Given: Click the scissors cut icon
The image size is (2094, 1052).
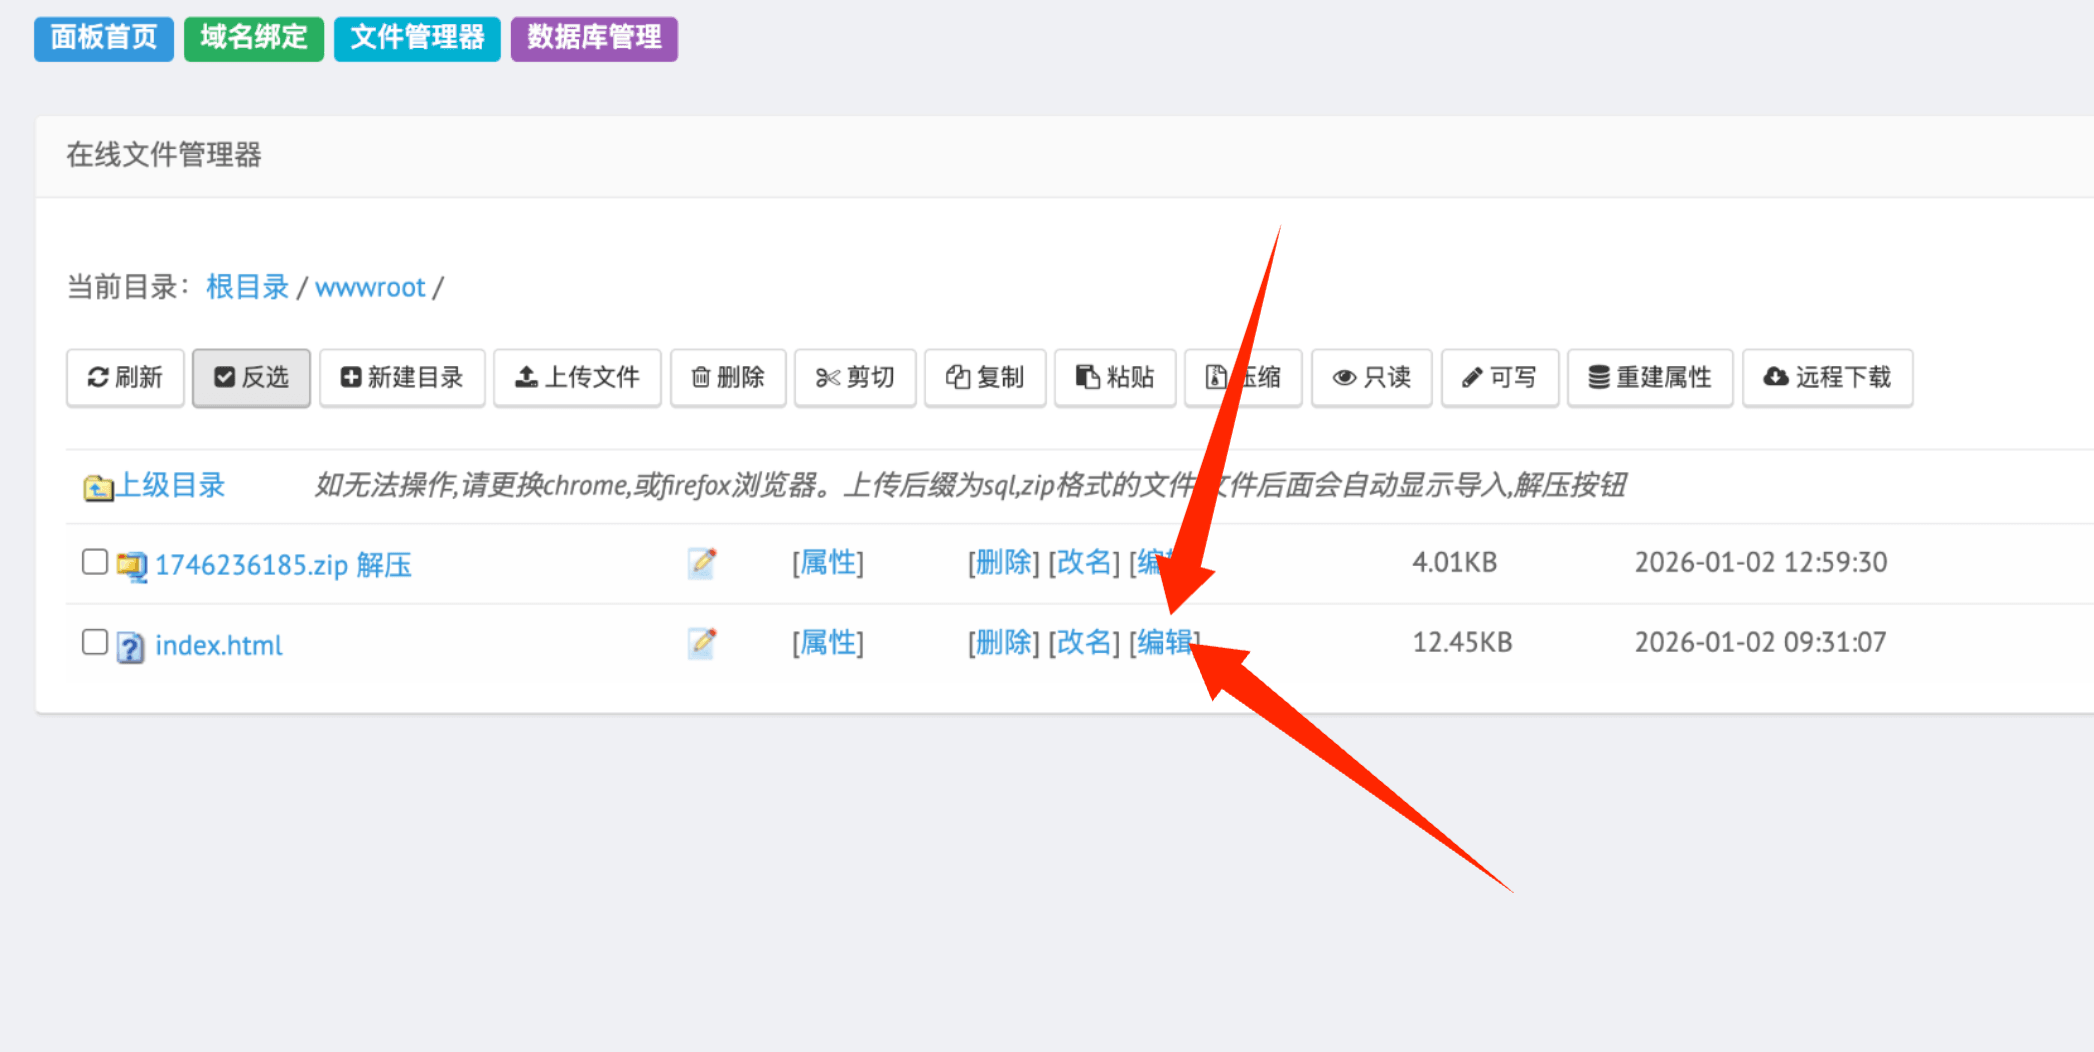Looking at the screenshot, I should pos(828,377).
